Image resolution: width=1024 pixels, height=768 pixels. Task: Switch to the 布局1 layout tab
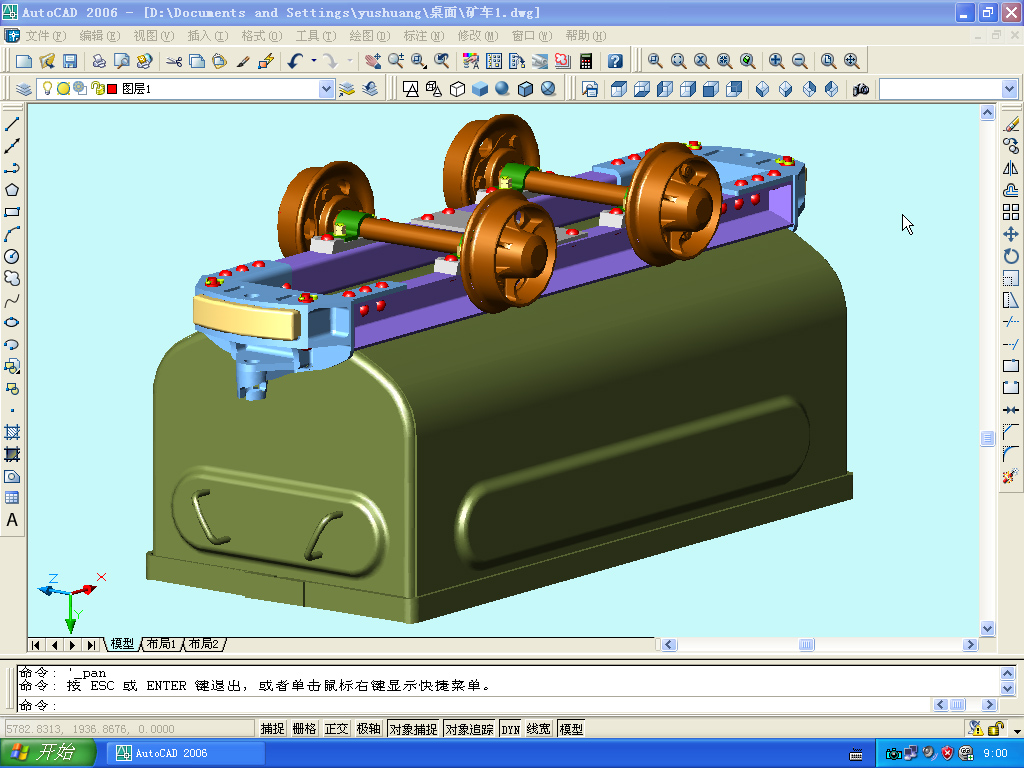tap(161, 644)
